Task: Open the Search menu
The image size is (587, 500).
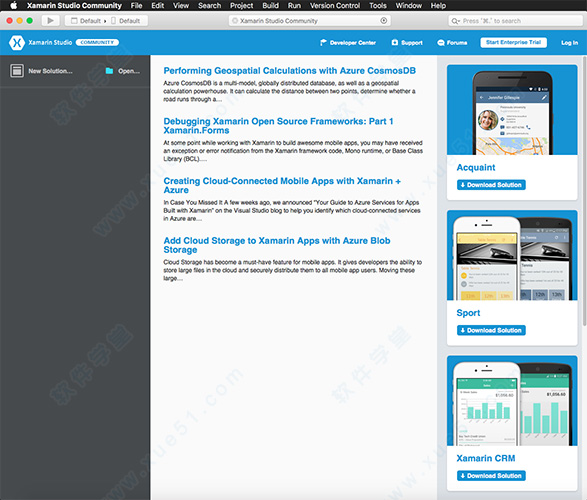Action: [x=210, y=5]
